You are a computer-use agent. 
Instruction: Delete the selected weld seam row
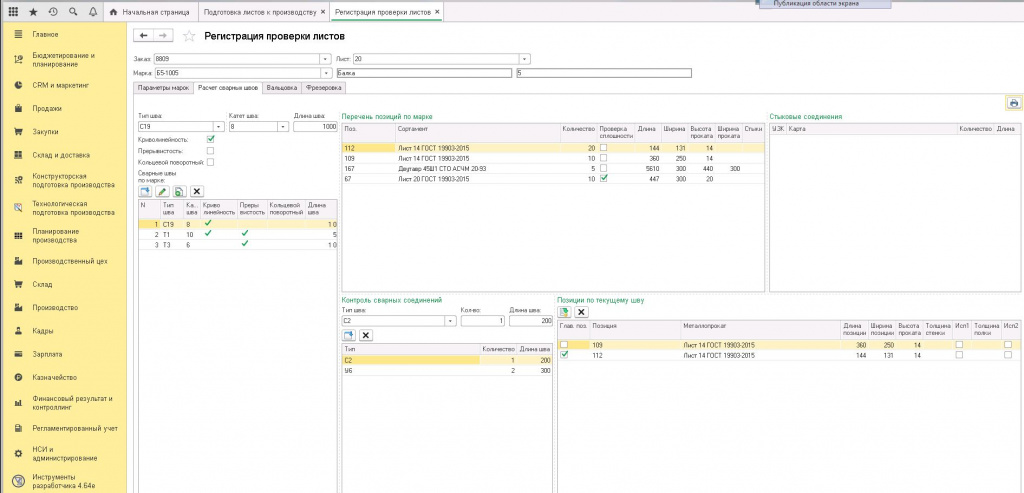point(197,191)
